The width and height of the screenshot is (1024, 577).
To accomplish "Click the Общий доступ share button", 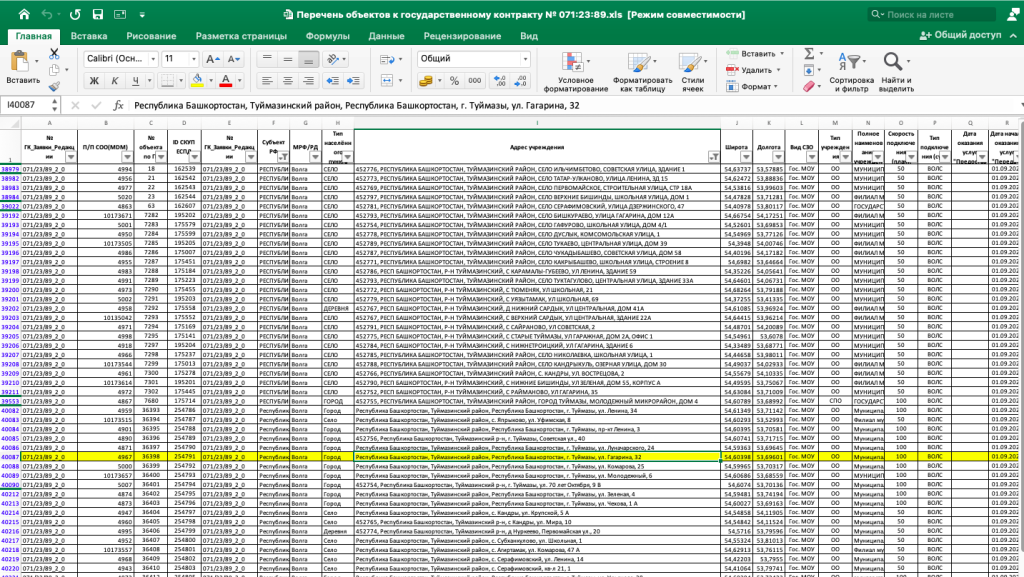I will coord(960,35).
